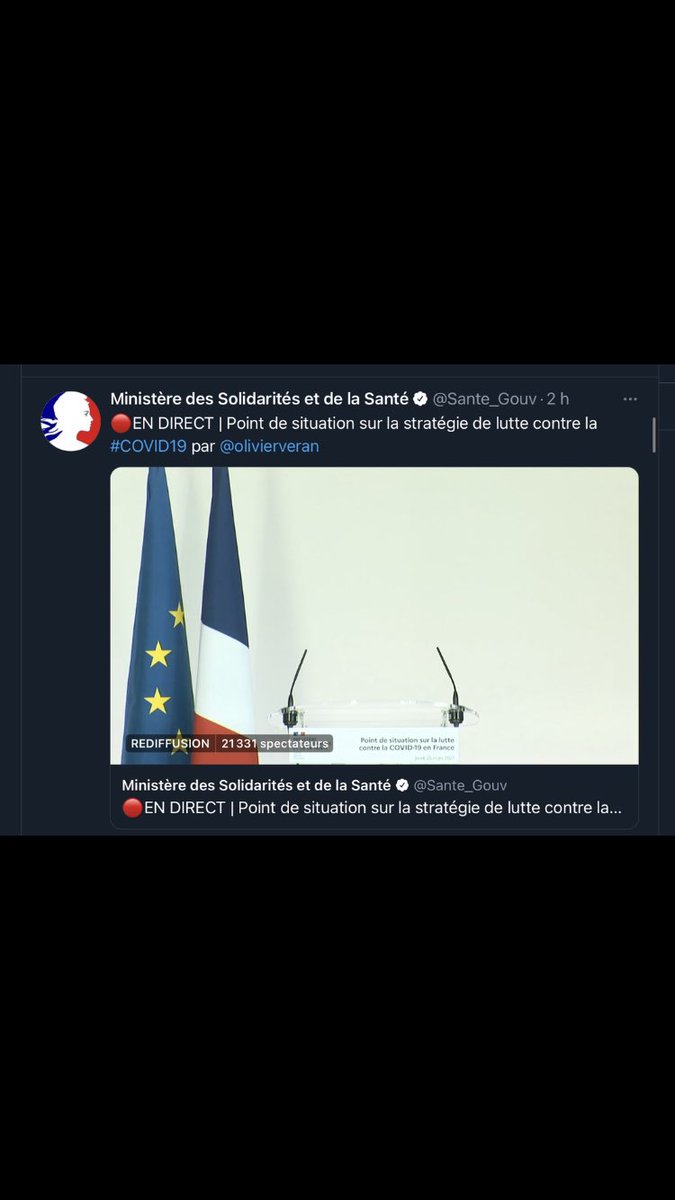Open the @olivierveran mention profile

269,446
